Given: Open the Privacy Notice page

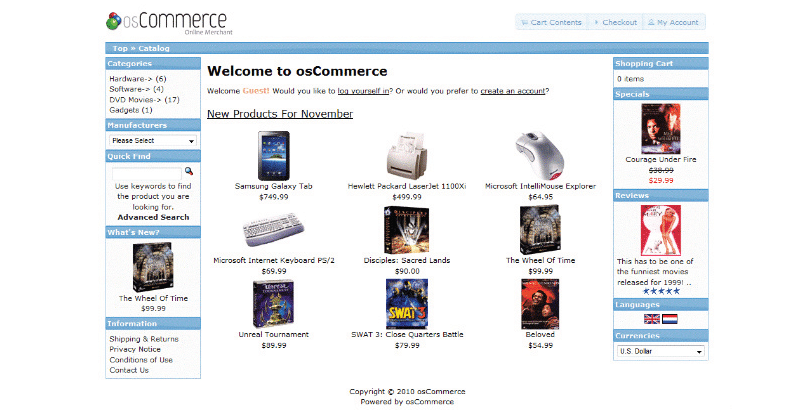Looking at the screenshot, I should click(x=135, y=349).
